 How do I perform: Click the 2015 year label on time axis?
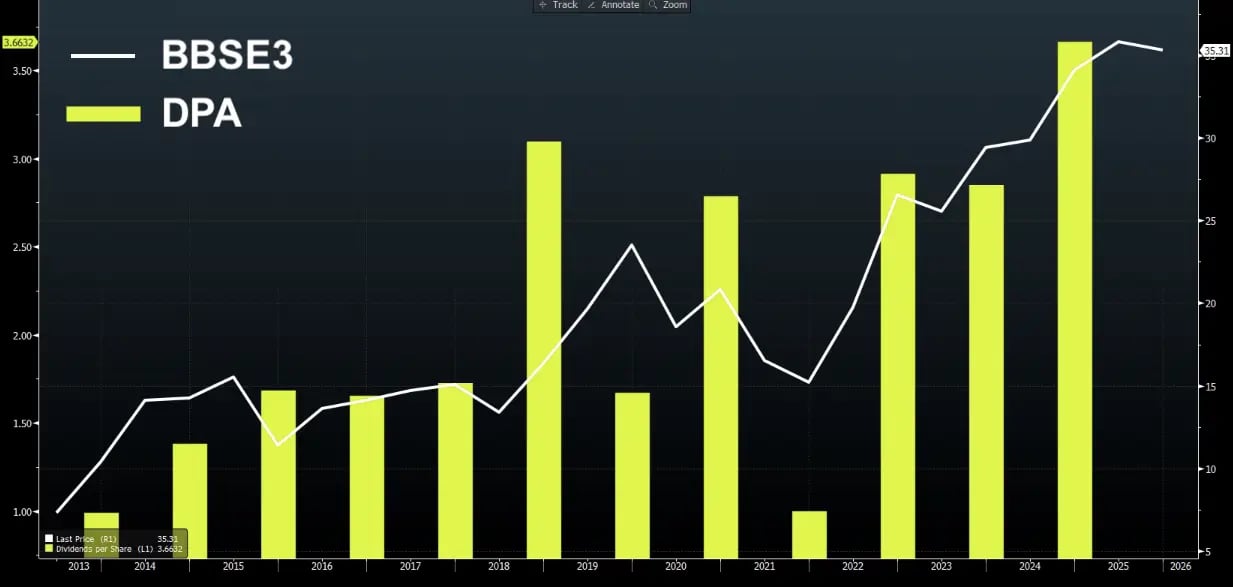(x=233, y=567)
